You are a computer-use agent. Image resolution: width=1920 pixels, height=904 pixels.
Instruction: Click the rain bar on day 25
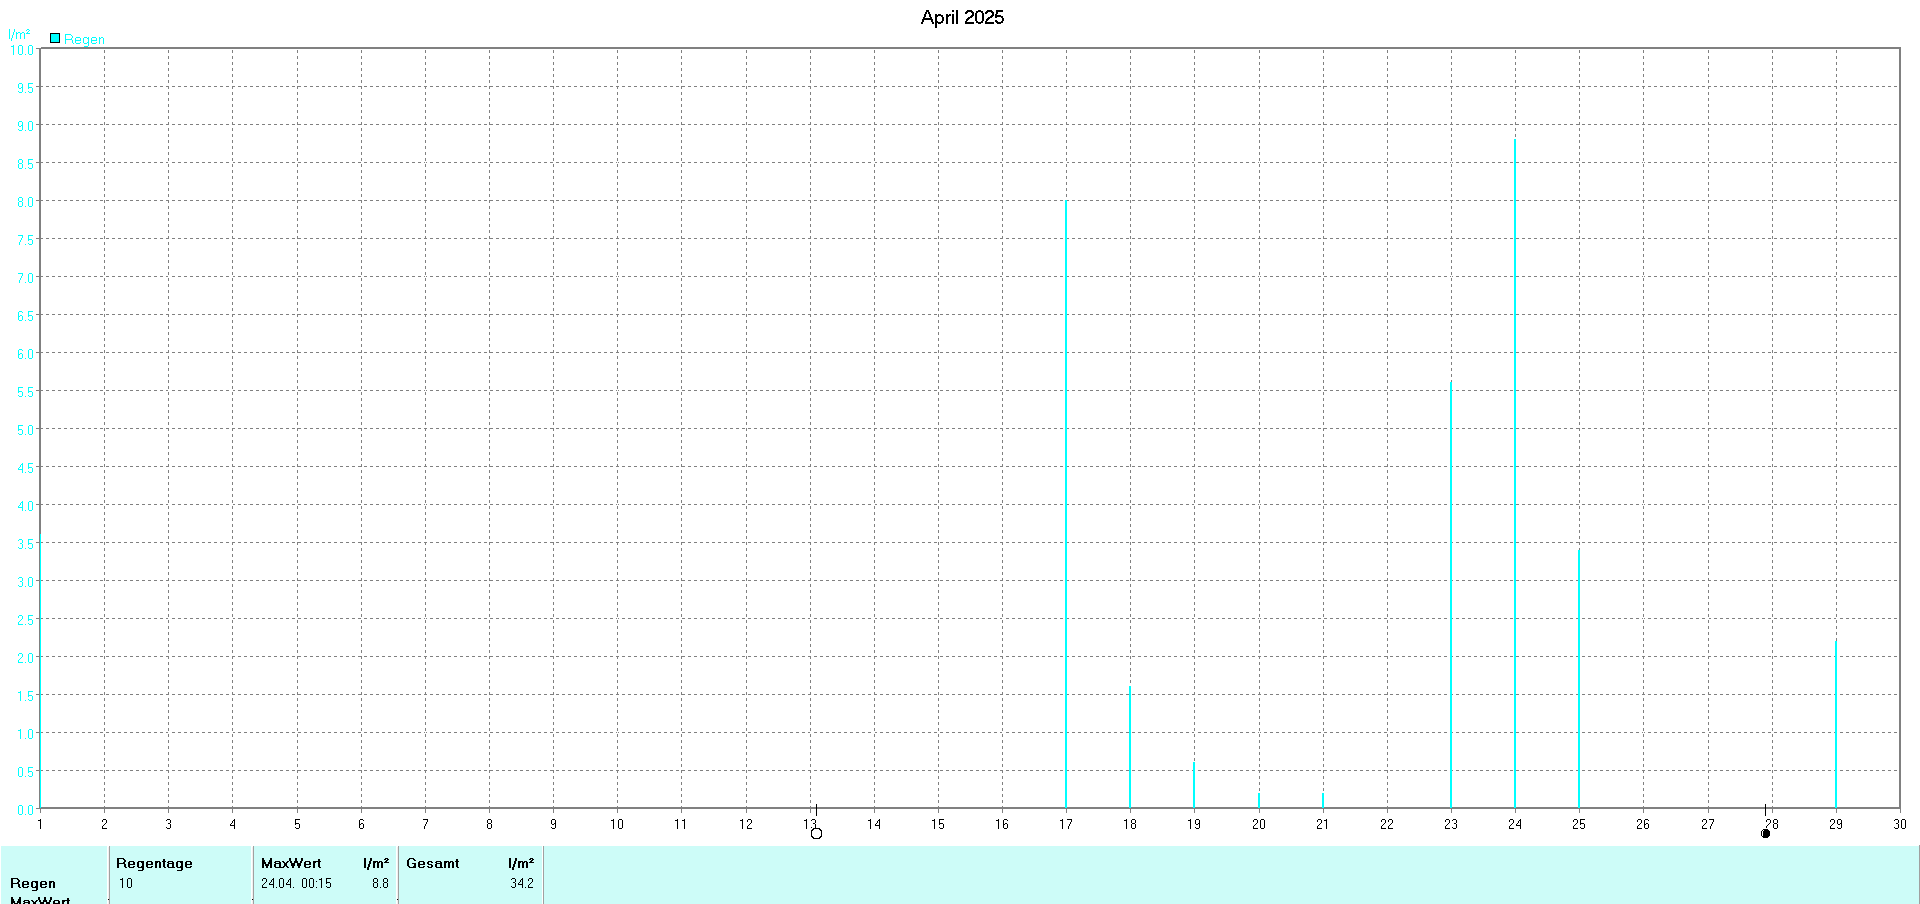click(x=1578, y=678)
